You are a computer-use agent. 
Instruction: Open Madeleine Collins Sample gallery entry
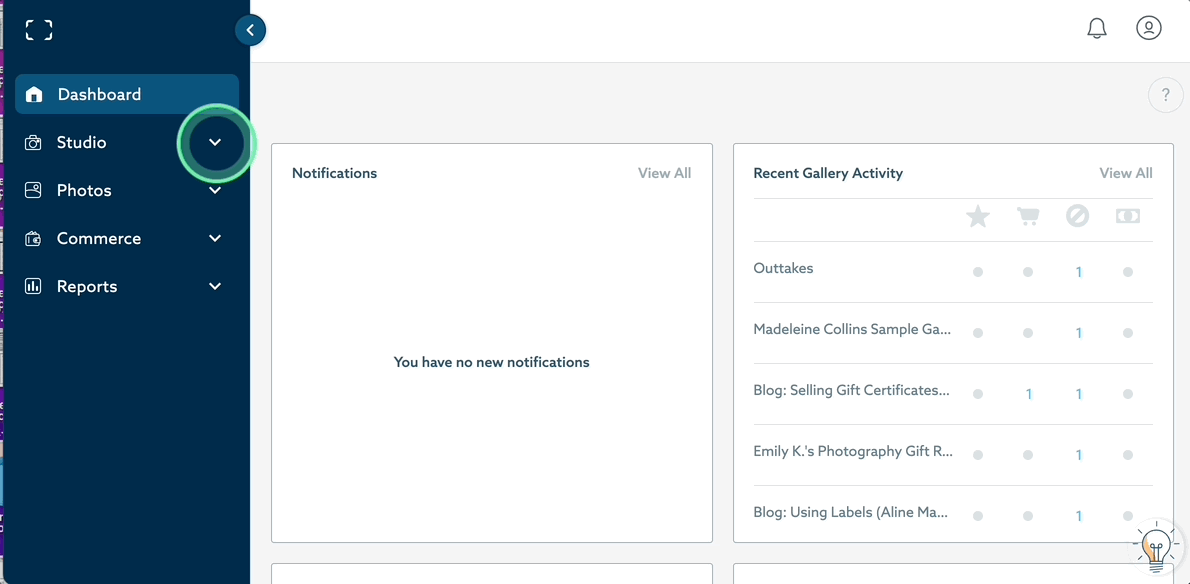pos(851,329)
